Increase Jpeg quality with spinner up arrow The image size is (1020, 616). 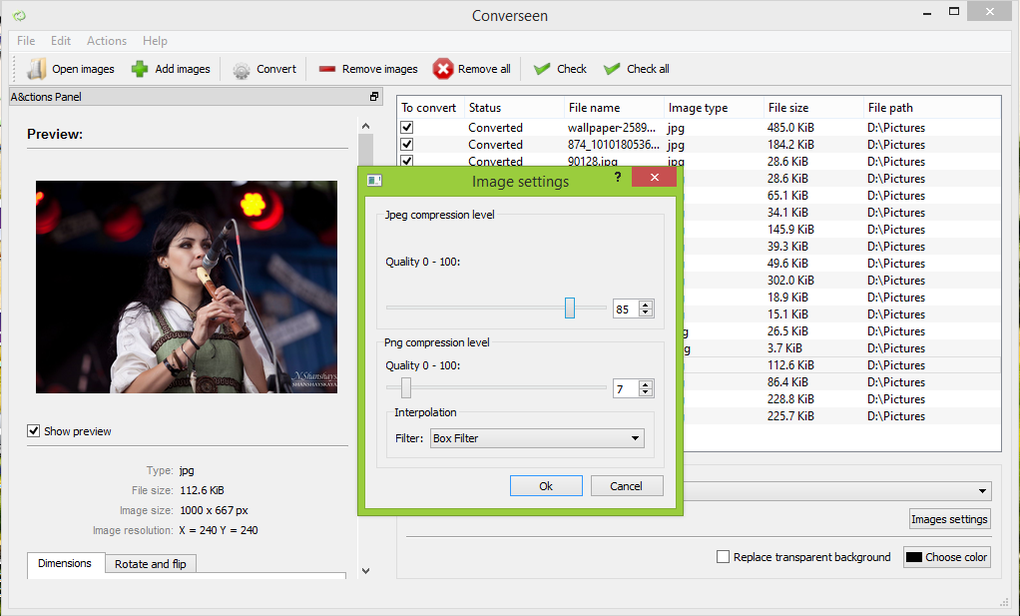645,304
